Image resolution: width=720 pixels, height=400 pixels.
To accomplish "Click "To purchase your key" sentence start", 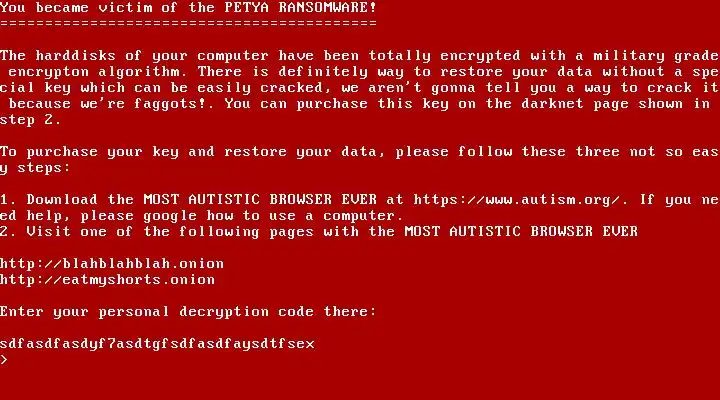I will point(90,152).
